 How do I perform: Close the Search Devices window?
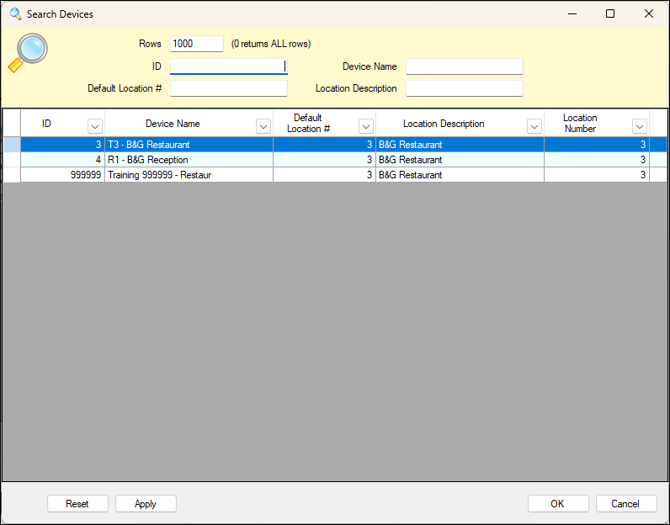(649, 14)
